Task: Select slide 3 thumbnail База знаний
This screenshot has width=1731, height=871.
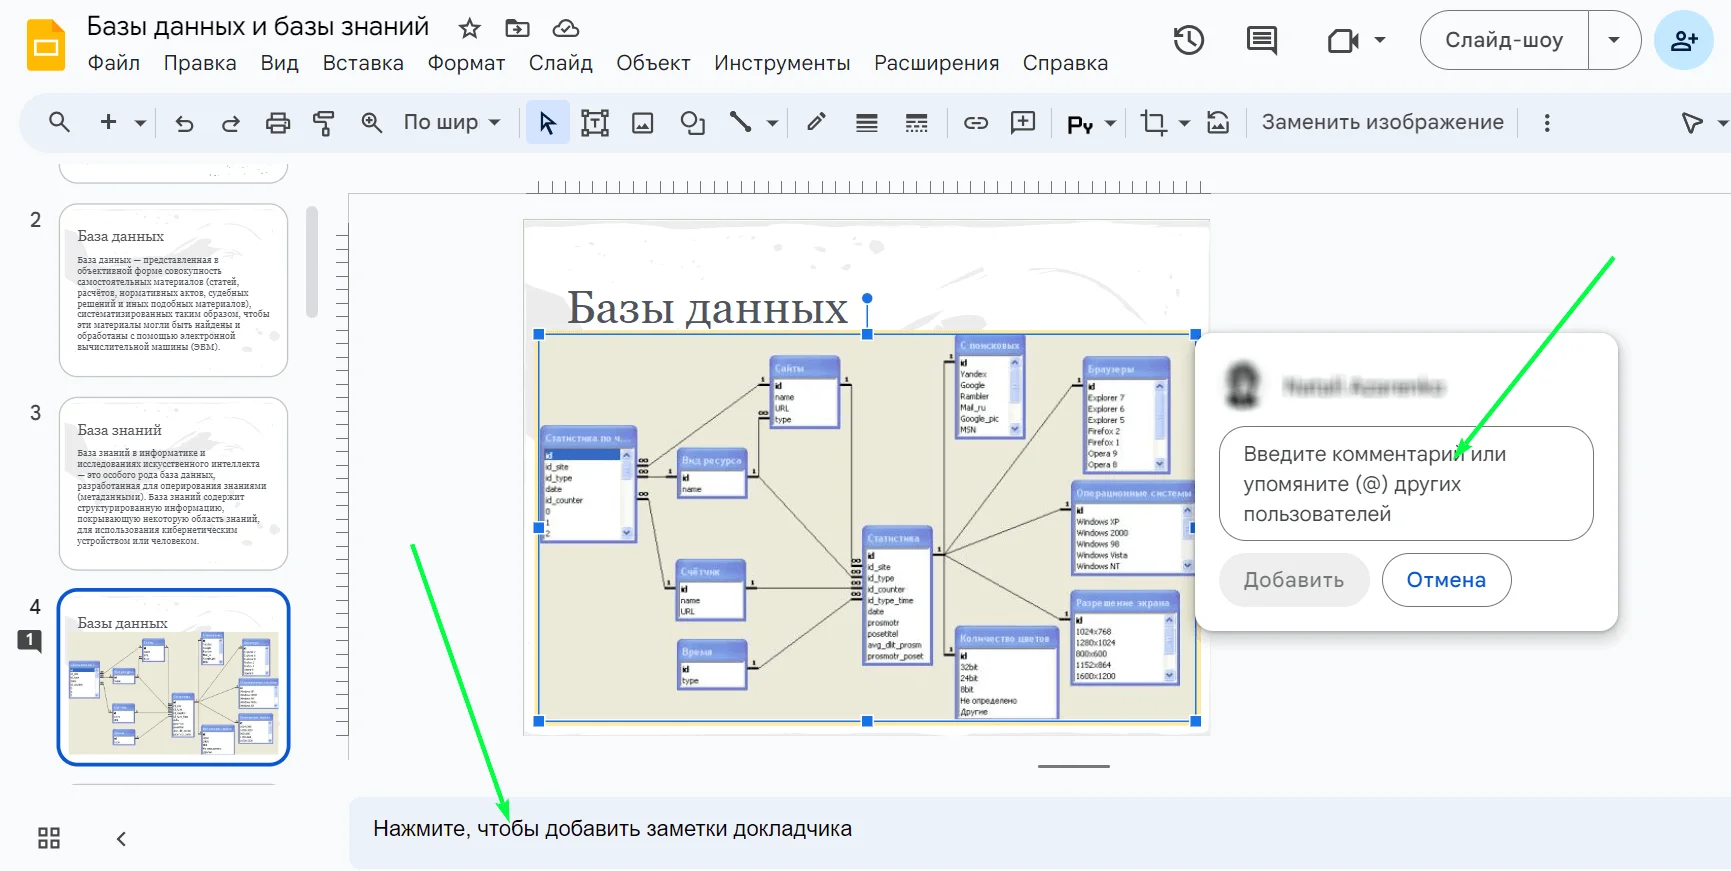Action: point(174,484)
